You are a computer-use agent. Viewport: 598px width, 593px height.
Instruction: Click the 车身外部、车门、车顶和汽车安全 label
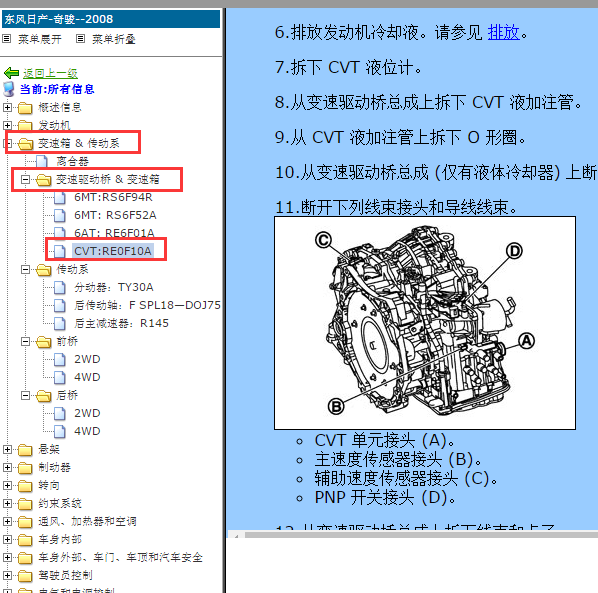(x=120, y=557)
